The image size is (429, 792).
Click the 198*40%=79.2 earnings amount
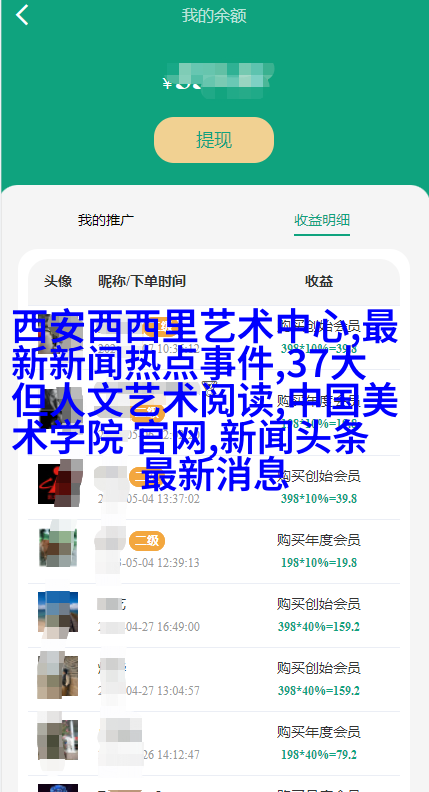tap(319, 755)
